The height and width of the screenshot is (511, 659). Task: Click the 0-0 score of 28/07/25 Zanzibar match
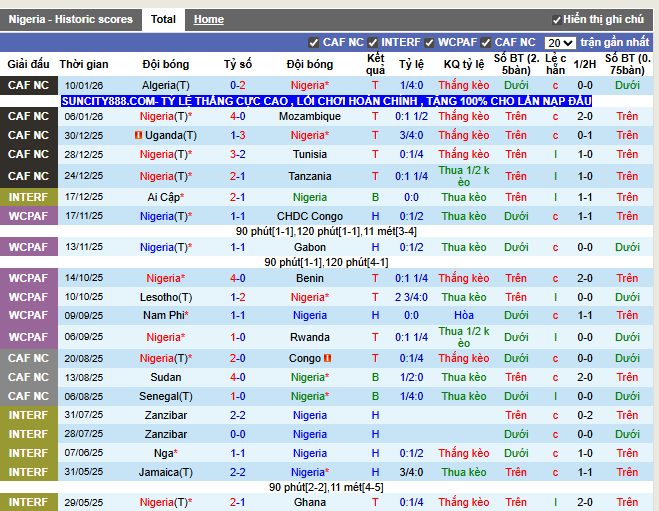click(x=237, y=434)
